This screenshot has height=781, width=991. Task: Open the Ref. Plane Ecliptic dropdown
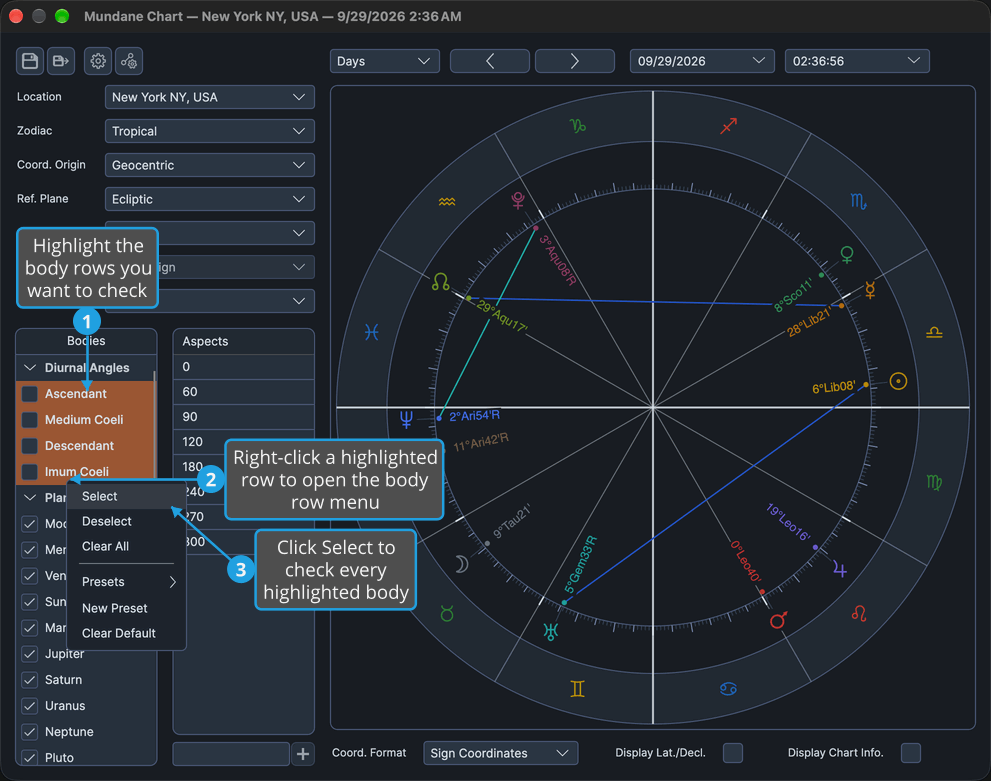click(x=210, y=199)
